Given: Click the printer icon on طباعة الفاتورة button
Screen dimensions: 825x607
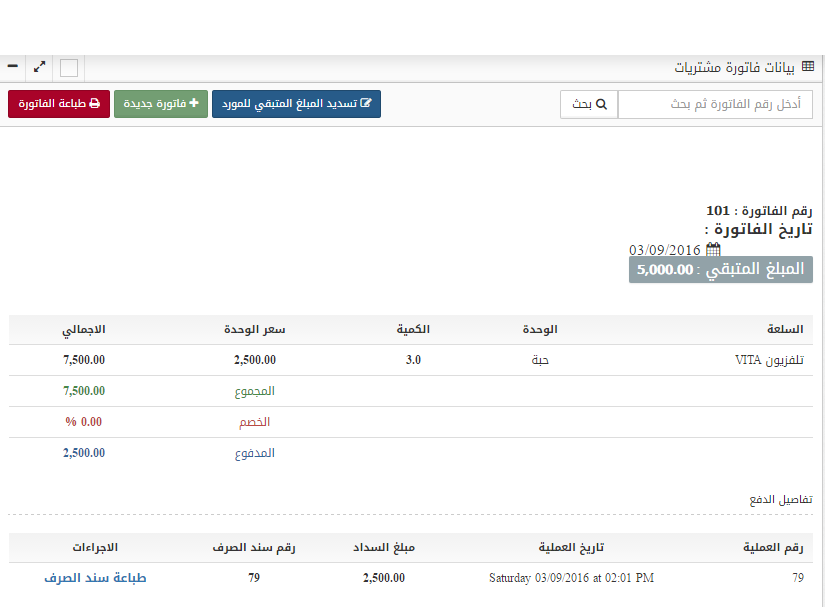Looking at the screenshot, I should [94, 103].
